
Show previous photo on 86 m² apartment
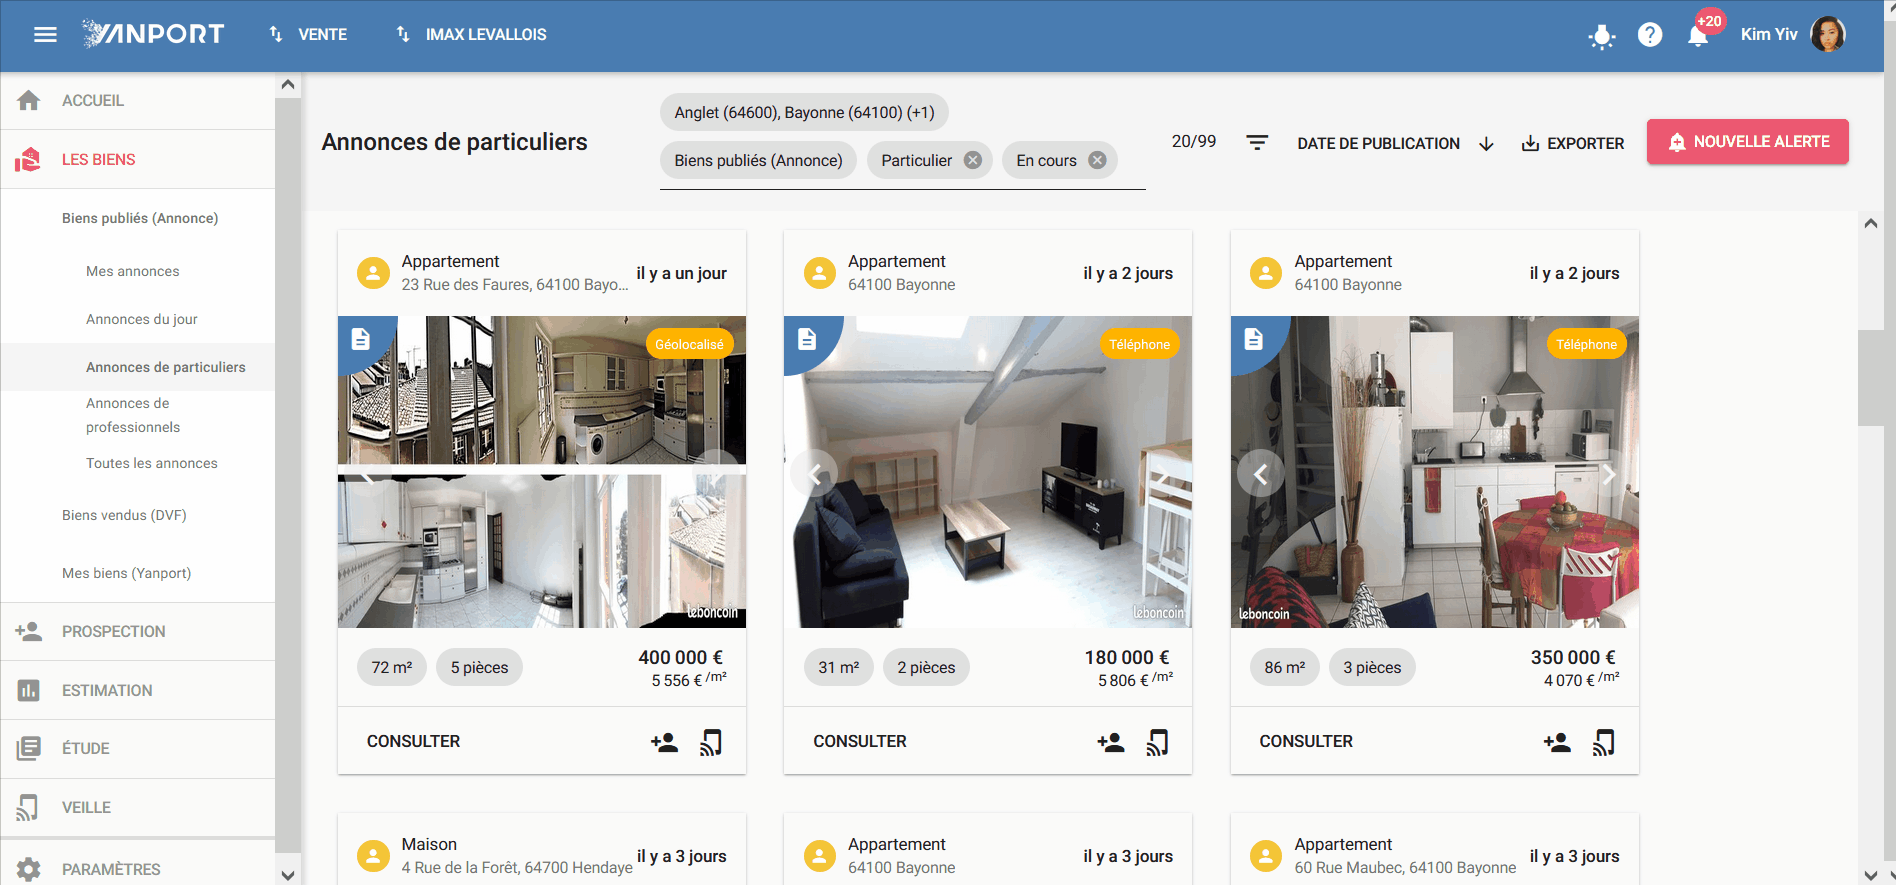click(1260, 474)
